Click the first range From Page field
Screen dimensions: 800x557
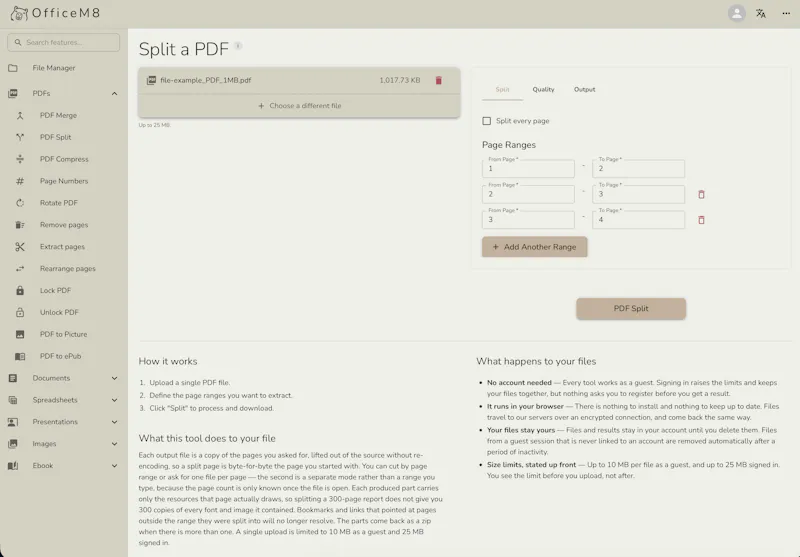528,168
